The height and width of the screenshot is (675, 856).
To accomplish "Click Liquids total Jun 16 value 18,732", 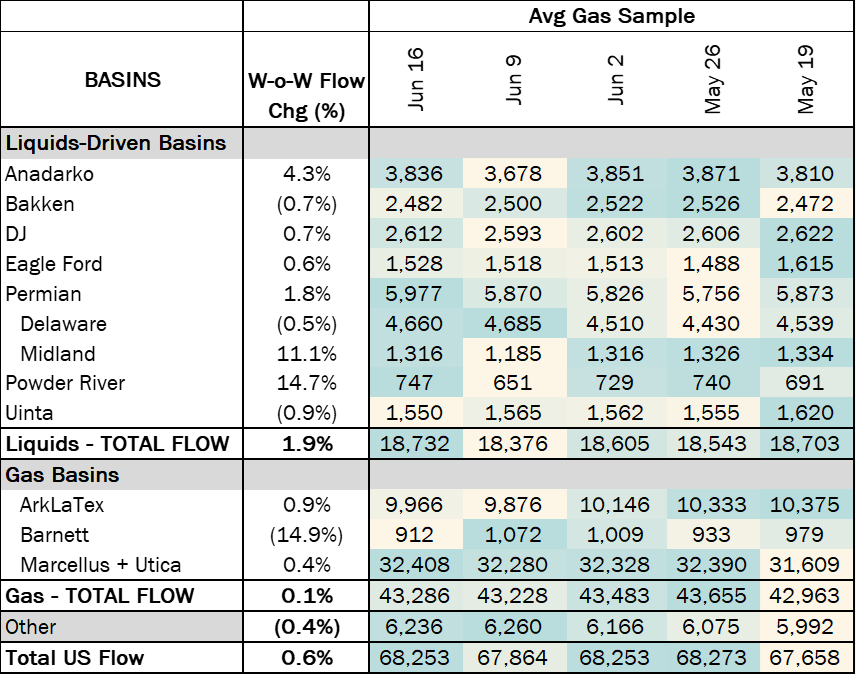I will tap(414, 443).
